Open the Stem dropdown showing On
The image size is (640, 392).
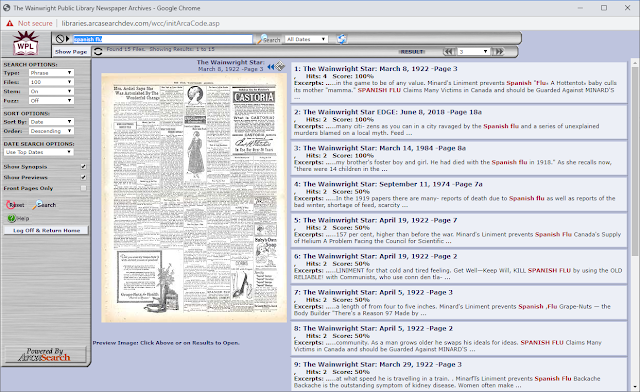coord(51,91)
